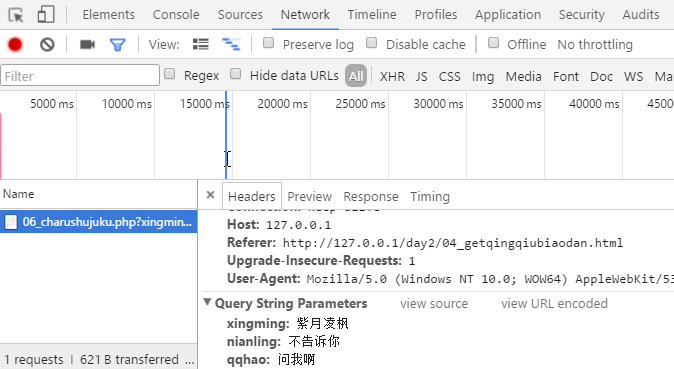Switch to large request rows view icon
This screenshot has width=674, height=369.
point(201,44)
